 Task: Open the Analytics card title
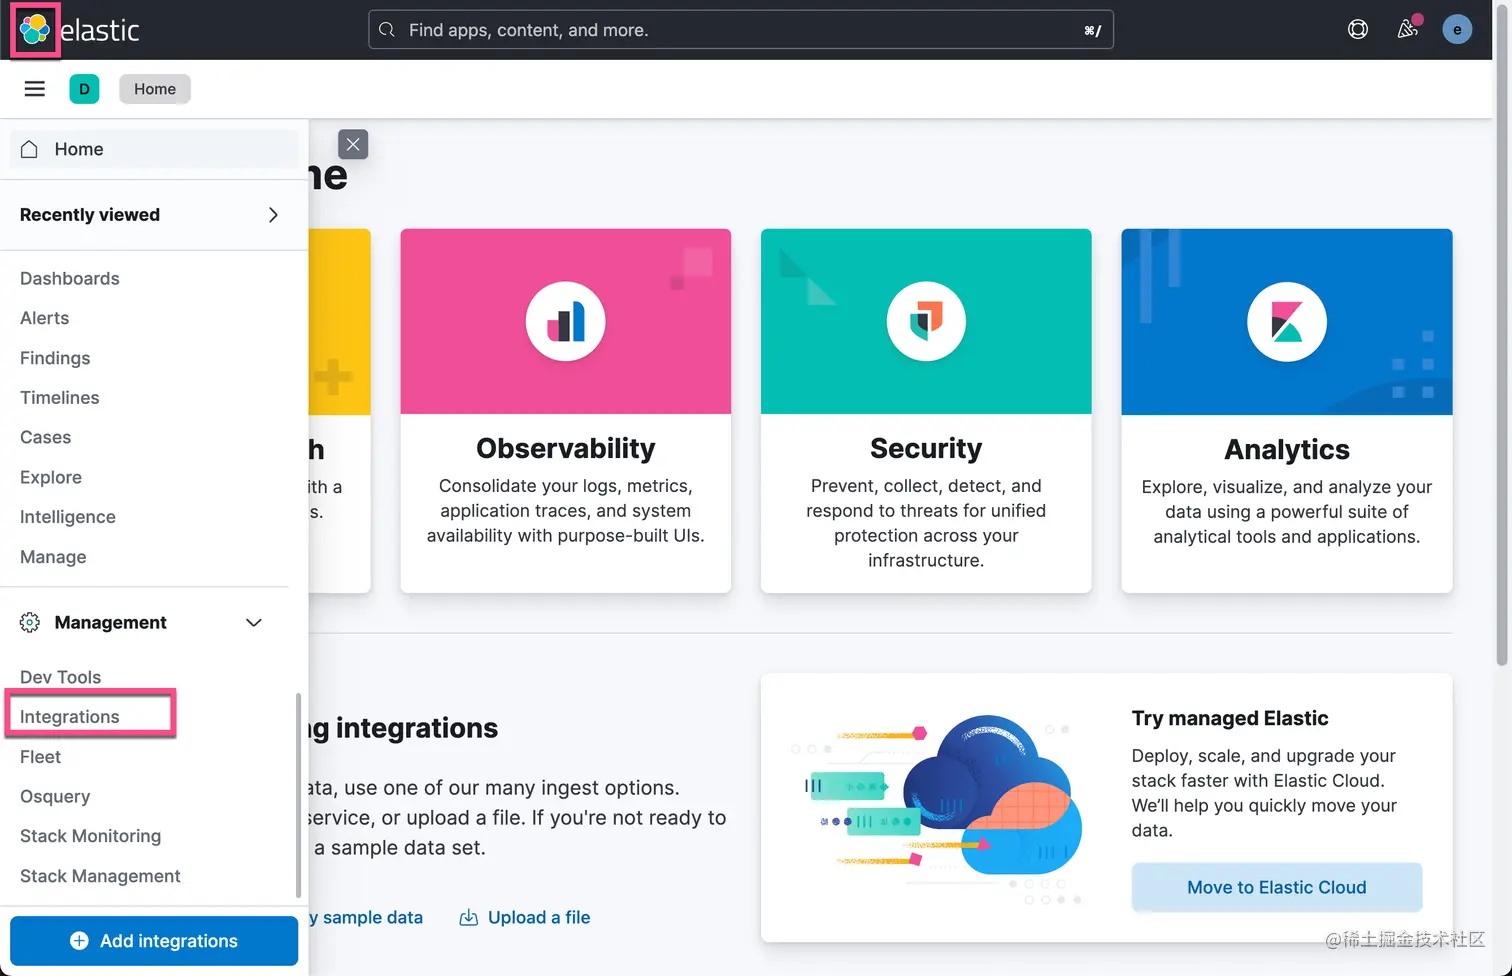pos(1287,450)
